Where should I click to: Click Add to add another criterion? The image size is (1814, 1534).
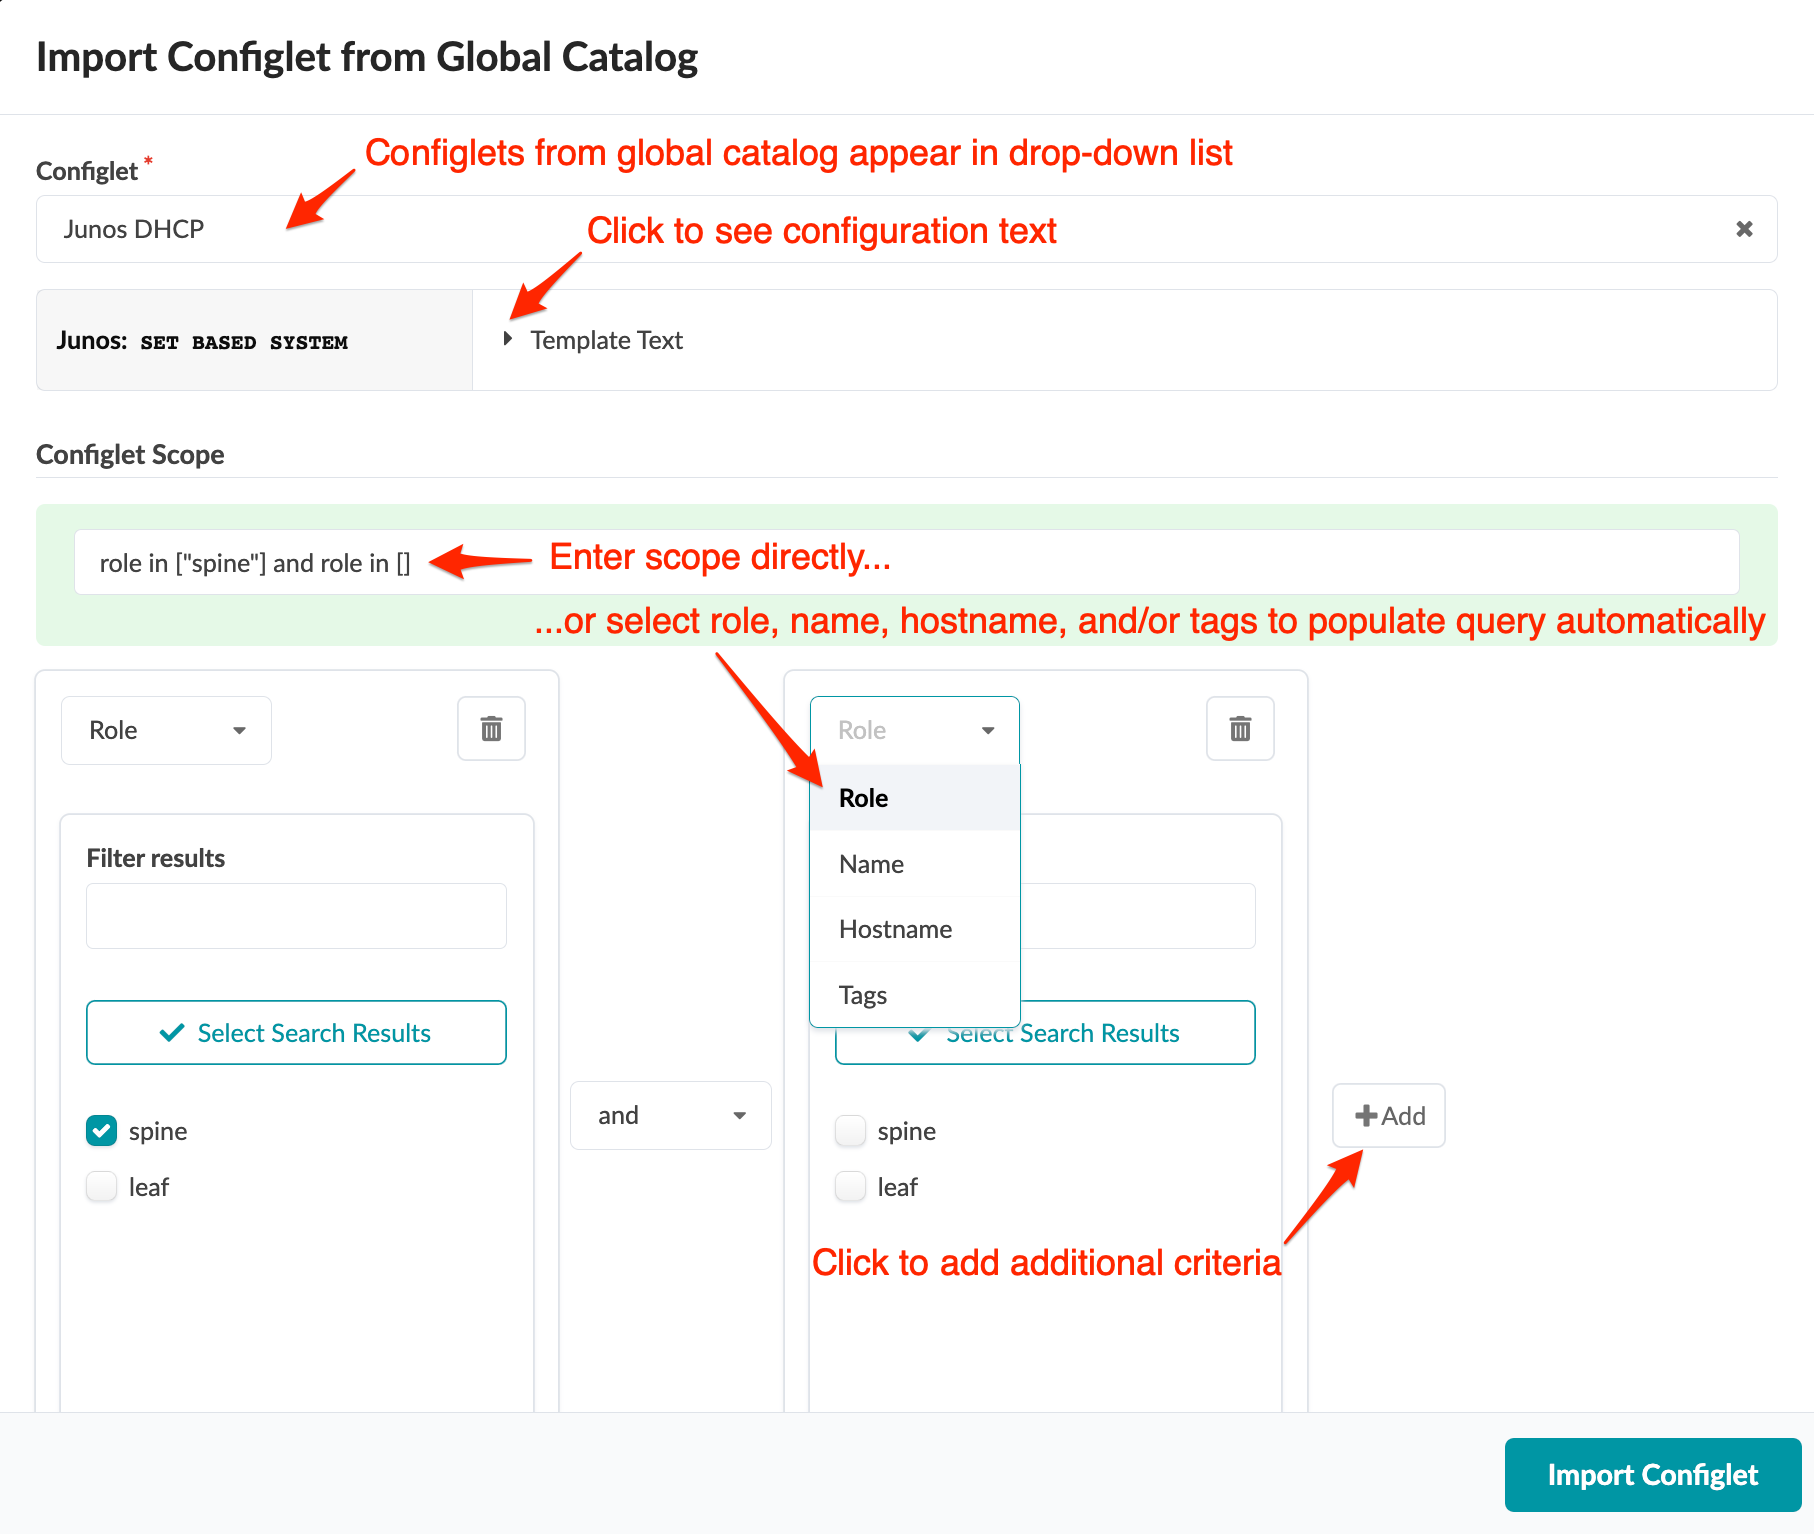1389,1116
